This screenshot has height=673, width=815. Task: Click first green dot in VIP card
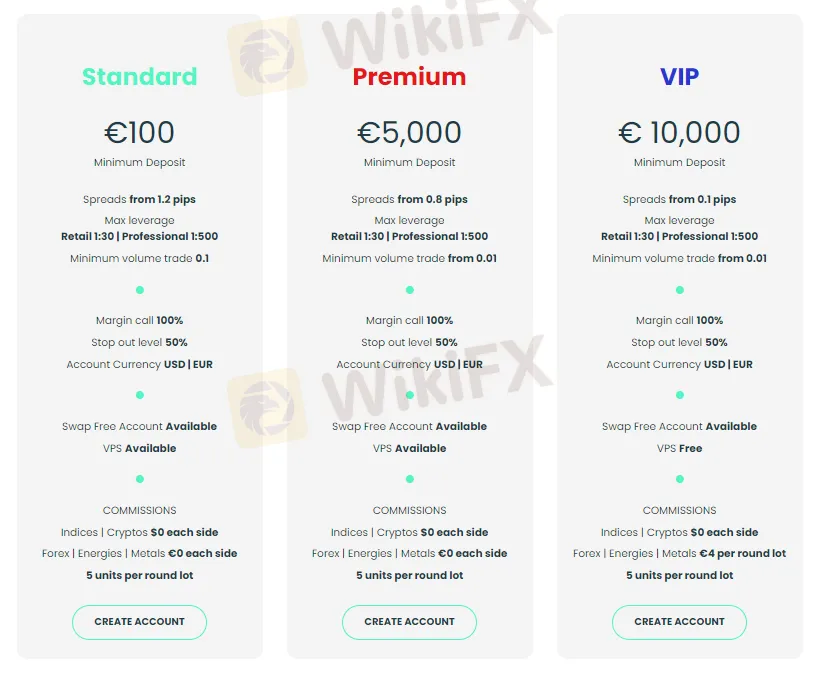[x=680, y=290]
